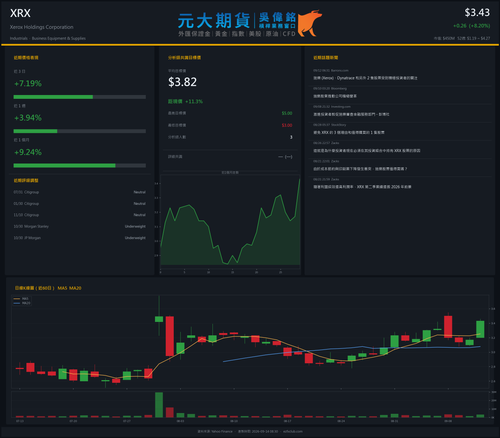Click the +9.24% one-month performance value

coord(28,152)
